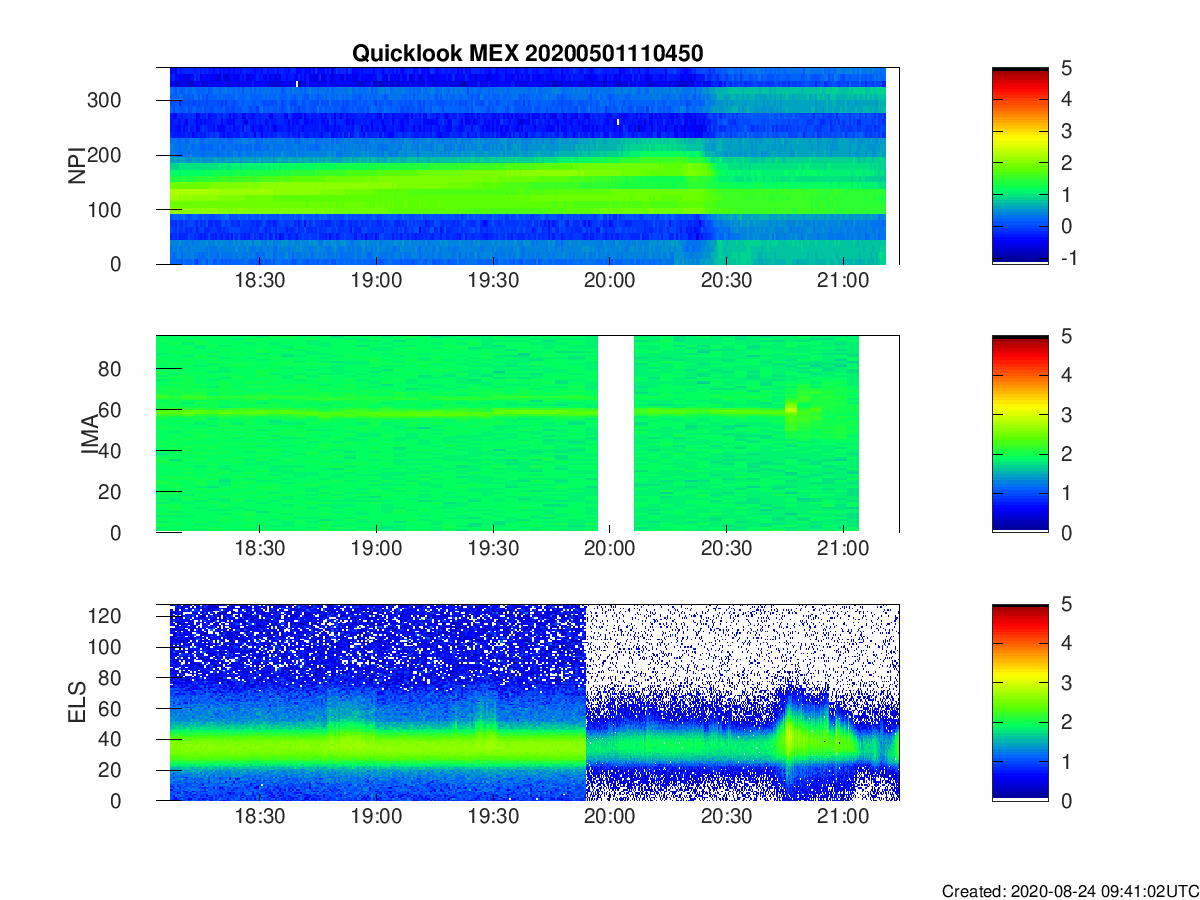Click the 19:00 tick under NPI panel

point(377,281)
